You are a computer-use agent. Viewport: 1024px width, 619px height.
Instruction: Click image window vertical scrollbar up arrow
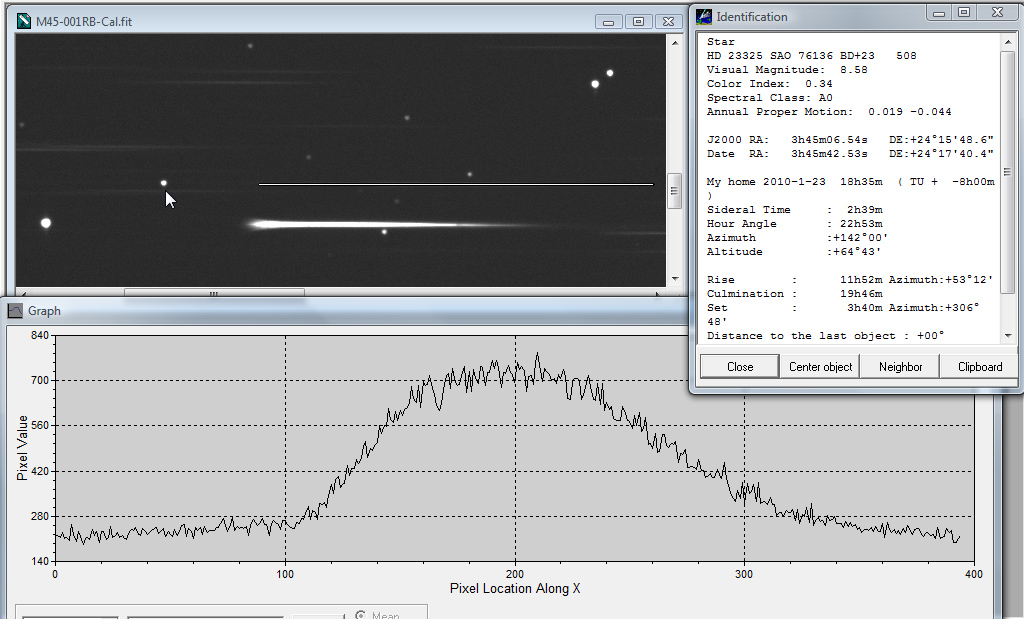[x=675, y=43]
